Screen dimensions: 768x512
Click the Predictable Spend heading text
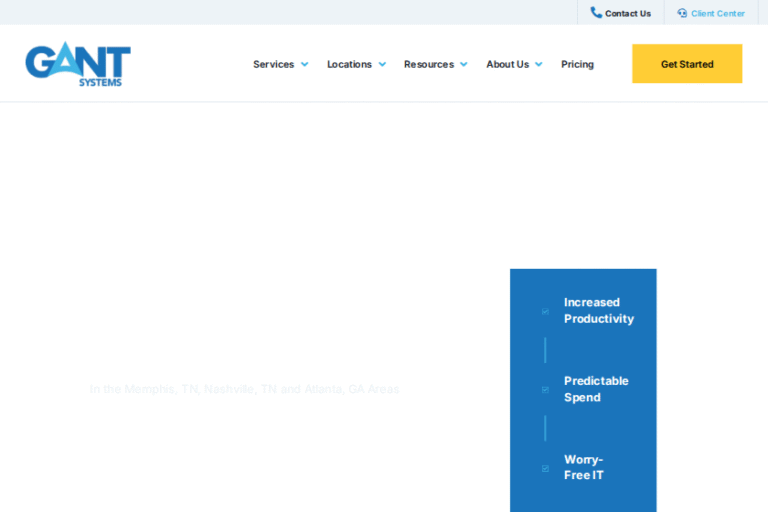coord(596,389)
